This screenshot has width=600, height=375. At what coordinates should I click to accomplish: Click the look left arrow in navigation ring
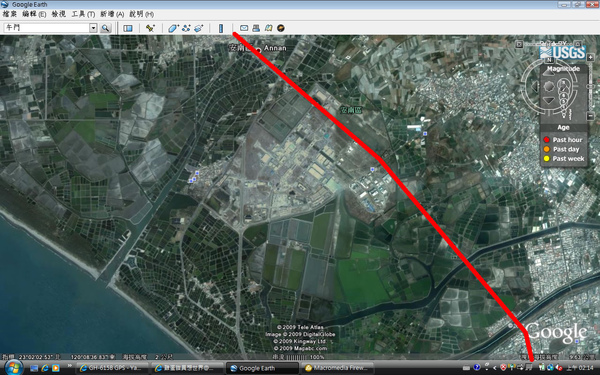[x=535, y=86]
